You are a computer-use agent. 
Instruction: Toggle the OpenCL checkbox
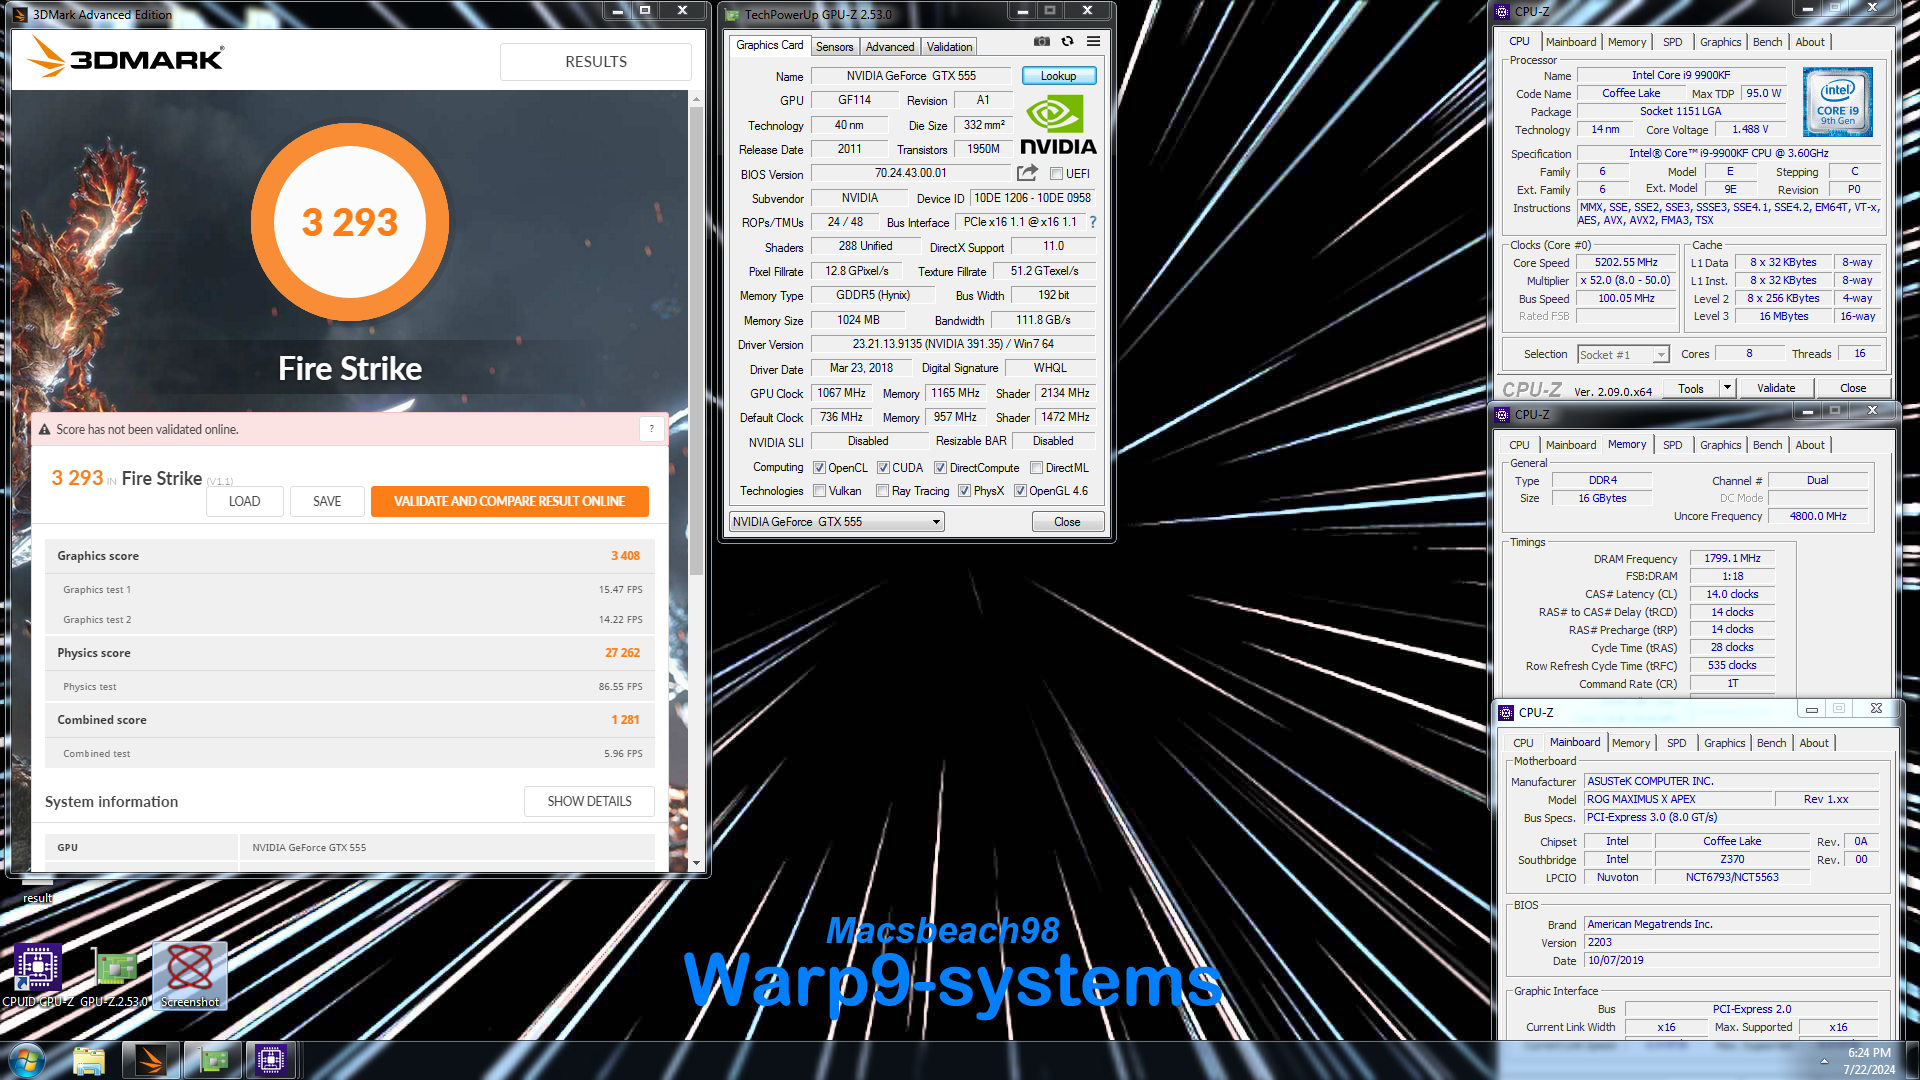(819, 468)
